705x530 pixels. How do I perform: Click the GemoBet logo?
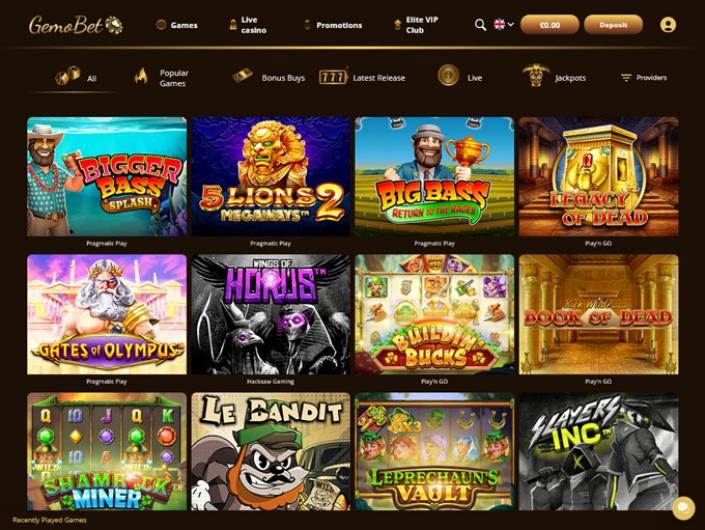pos(76,25)
